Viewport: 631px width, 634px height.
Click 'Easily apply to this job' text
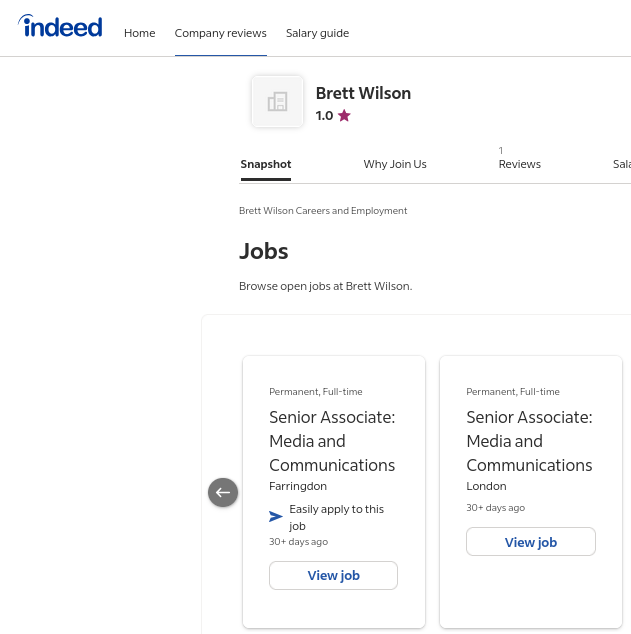click(336, 518)
